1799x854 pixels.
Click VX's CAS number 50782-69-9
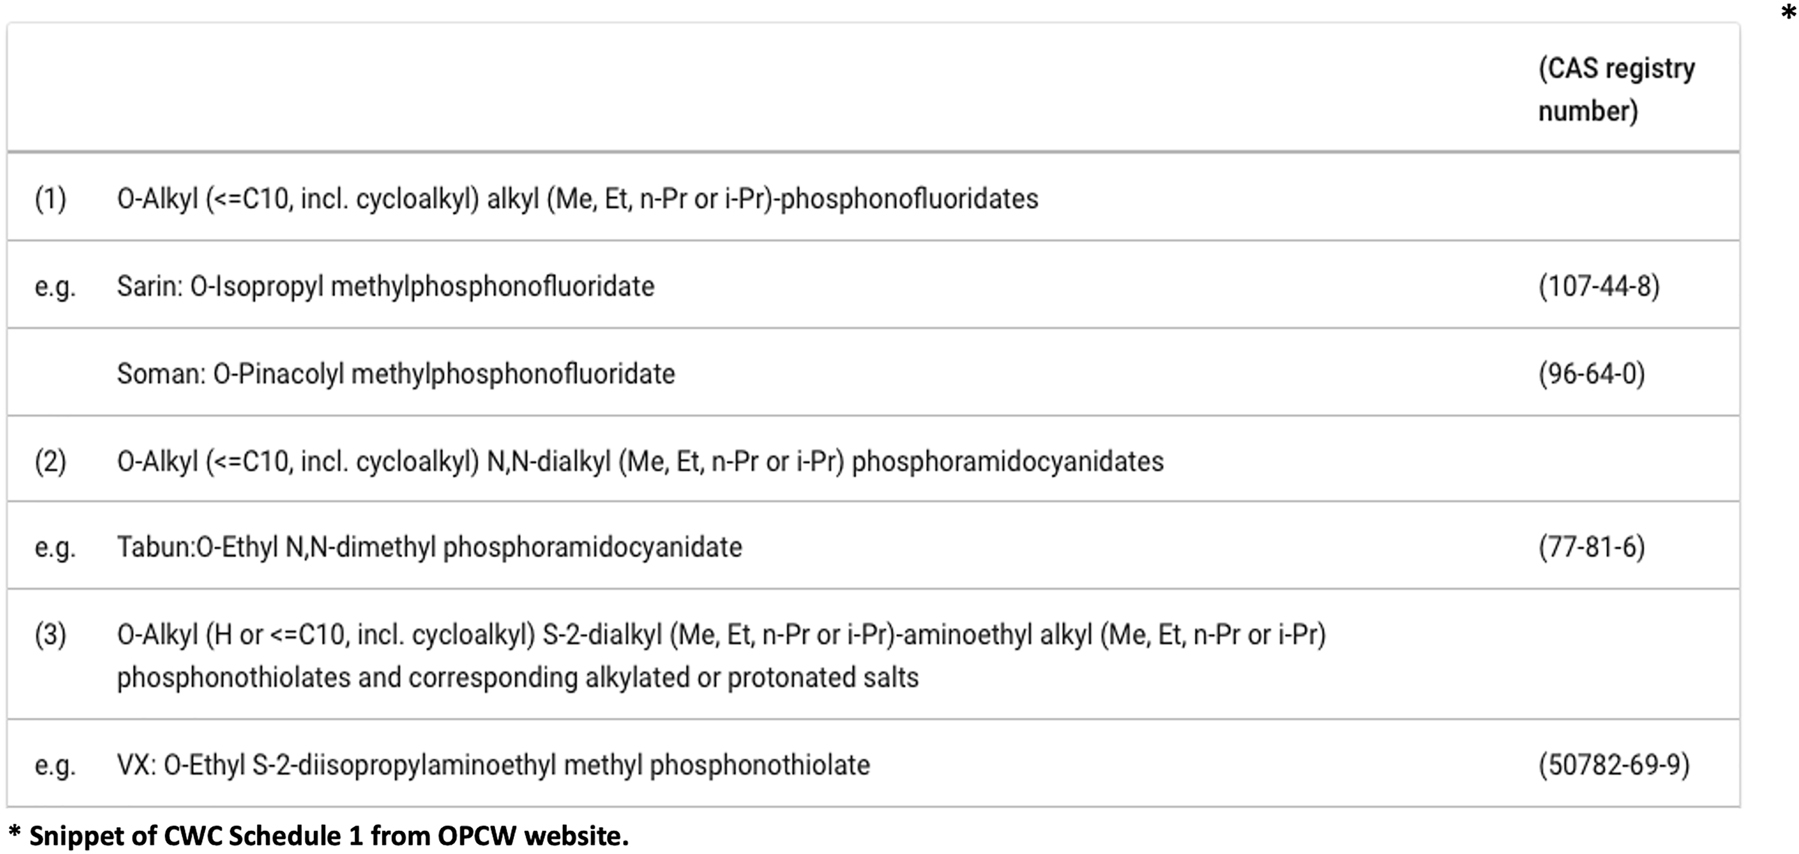point(1613,766)
